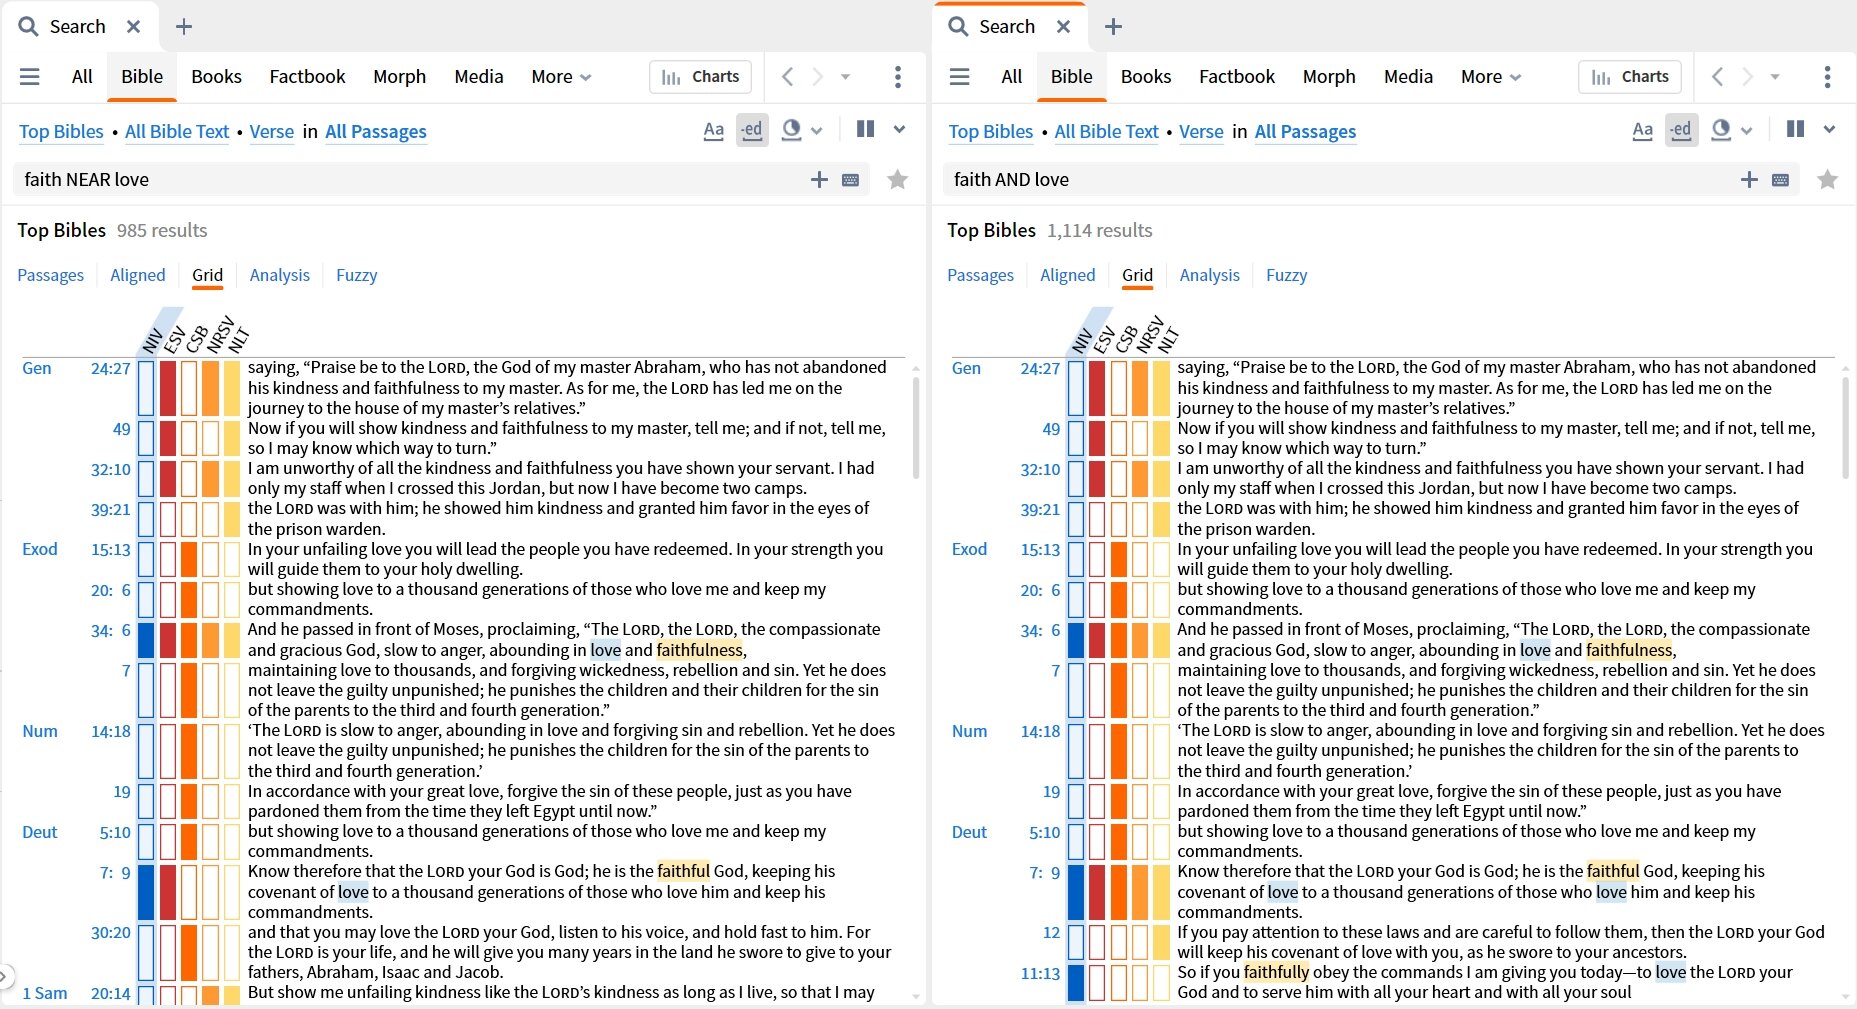Expand collapsed sidebar arrow at bottom left
The width and height of the screenshot is (1857, 1009).
point(5,975)
